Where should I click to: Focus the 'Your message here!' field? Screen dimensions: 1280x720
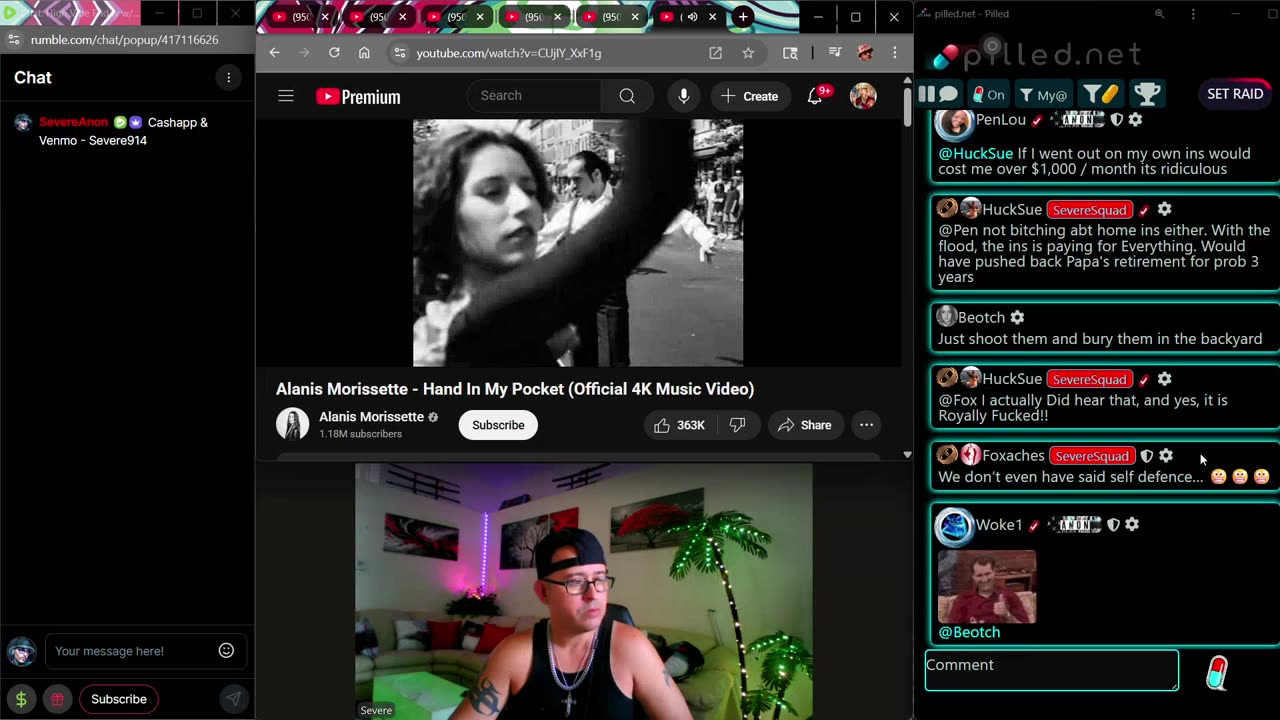pos(144,651)
